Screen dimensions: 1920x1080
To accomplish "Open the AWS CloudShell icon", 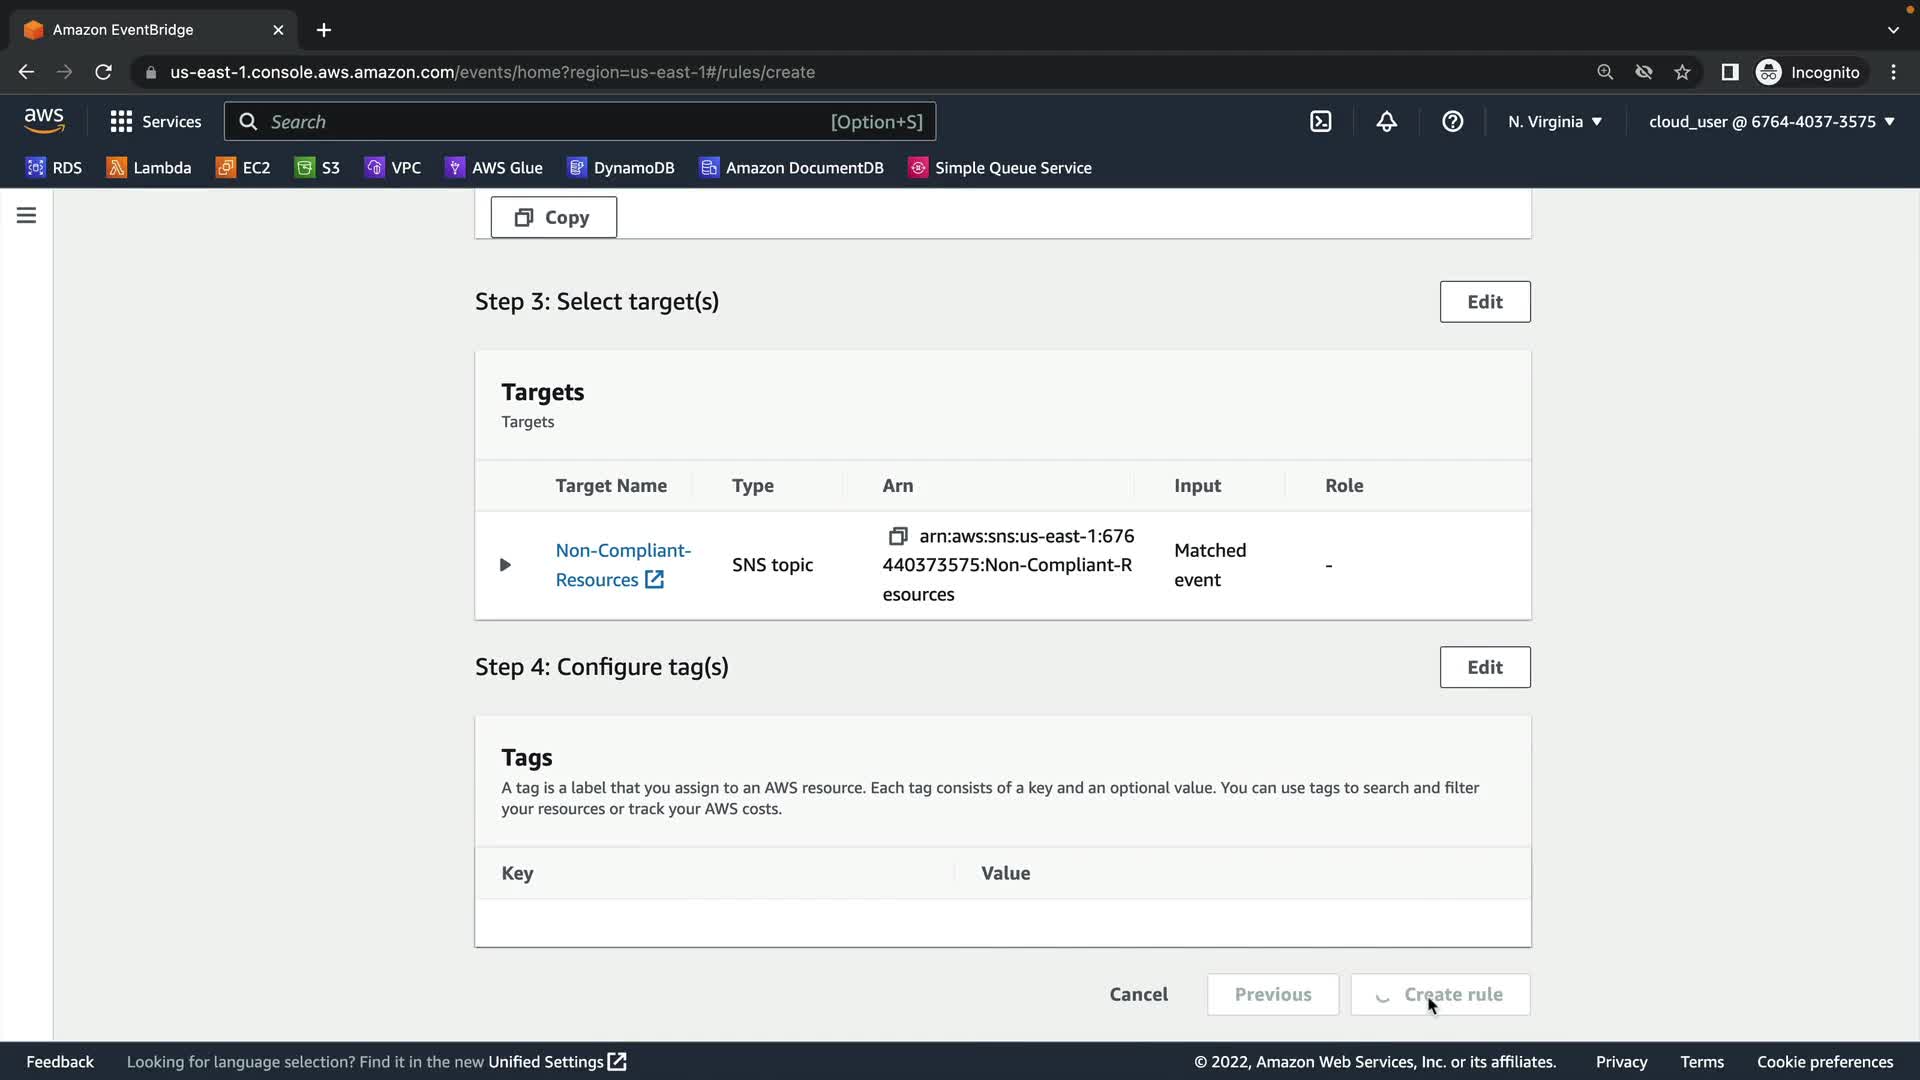I will (1320, 122).
